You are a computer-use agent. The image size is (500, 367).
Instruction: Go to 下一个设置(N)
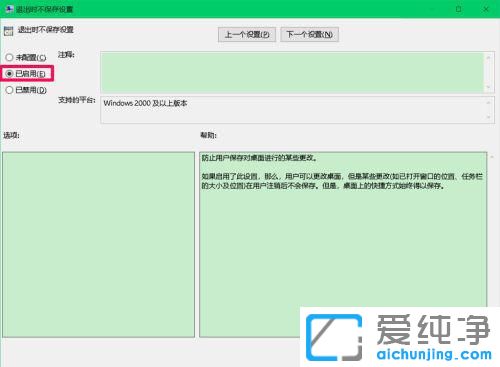pos(310,34)
